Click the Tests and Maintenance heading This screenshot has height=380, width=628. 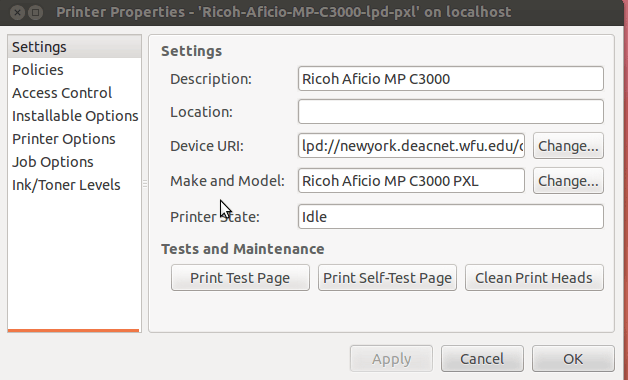[x=243, y=249]
